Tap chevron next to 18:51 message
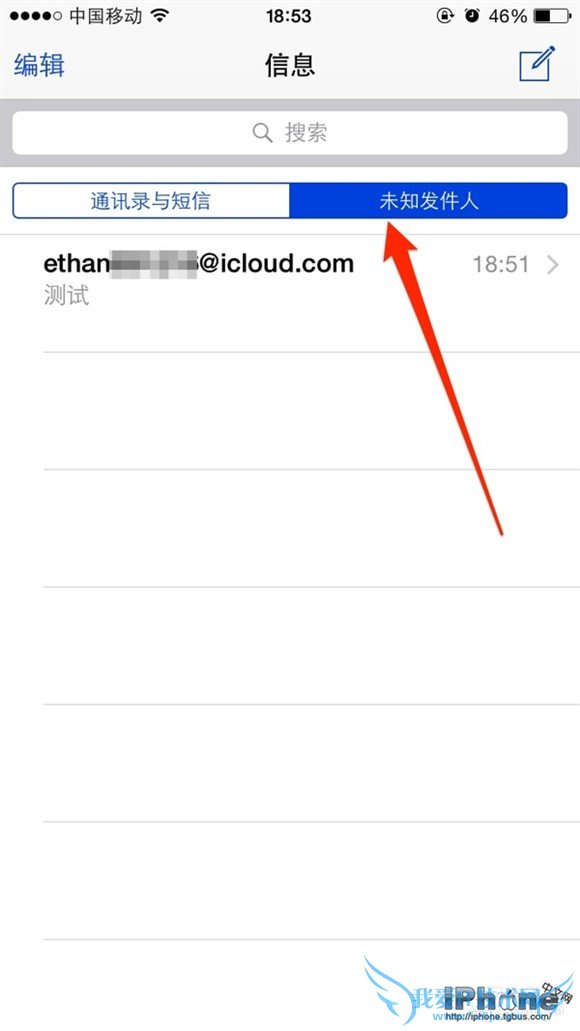Image resolution: width=580 pixels, height=1031 pixels. [x=553, y=265]
